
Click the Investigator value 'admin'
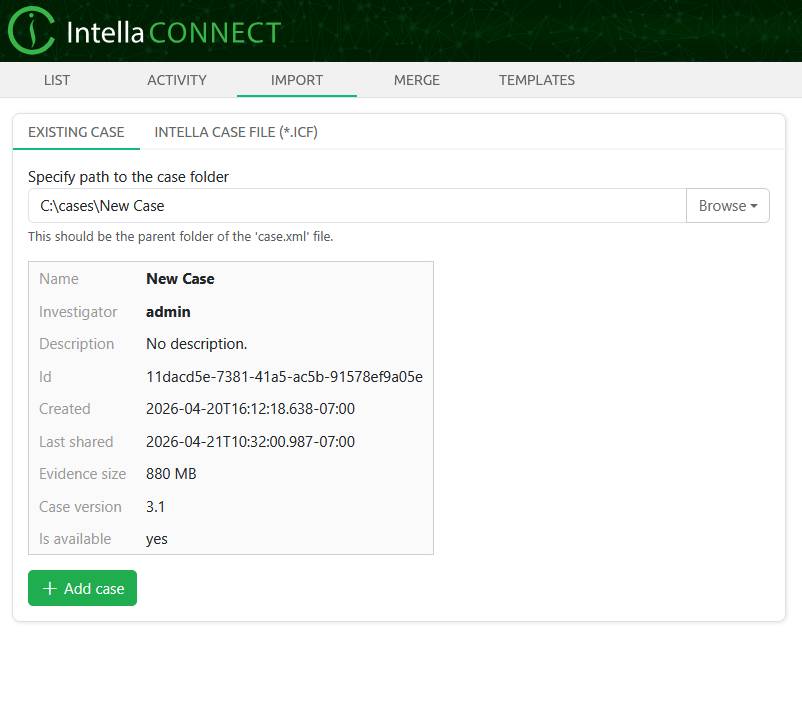[168, 312]
